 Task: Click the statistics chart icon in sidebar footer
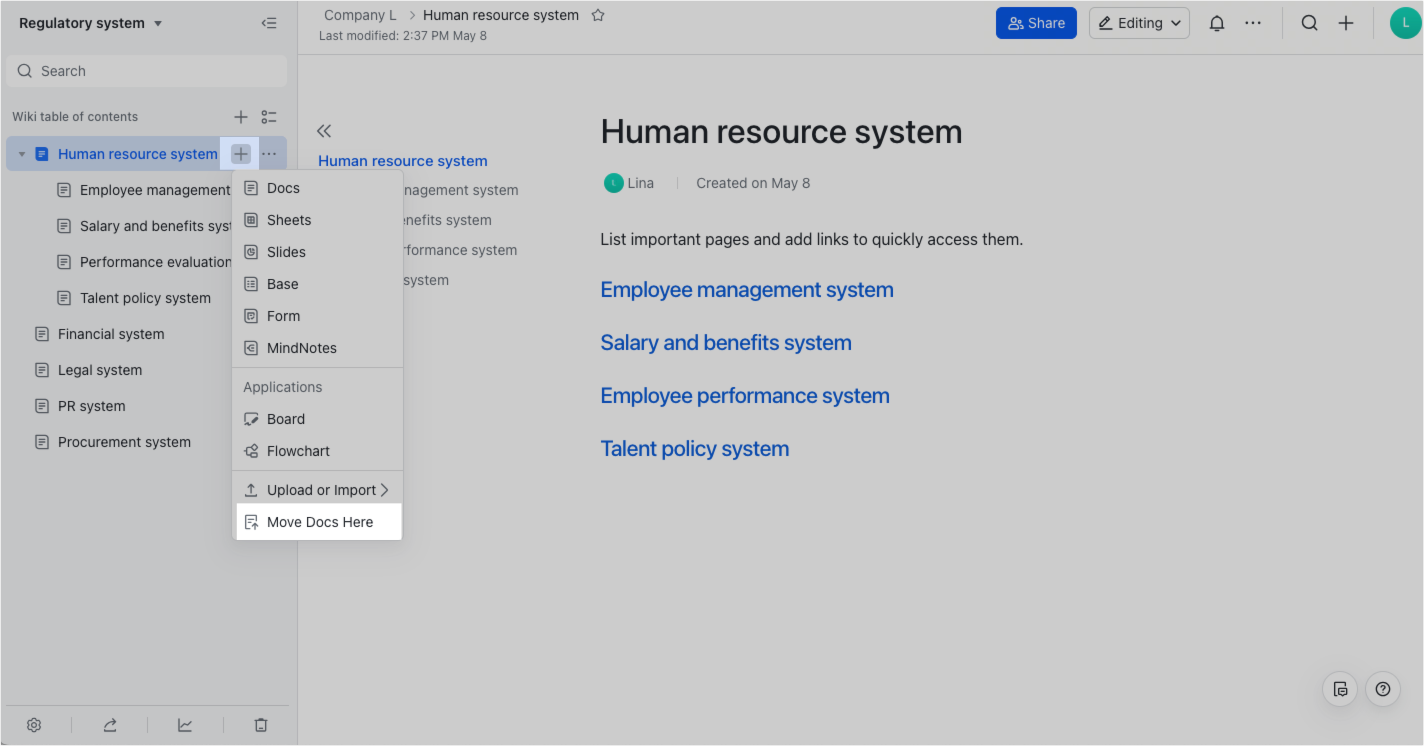(185, 725)
